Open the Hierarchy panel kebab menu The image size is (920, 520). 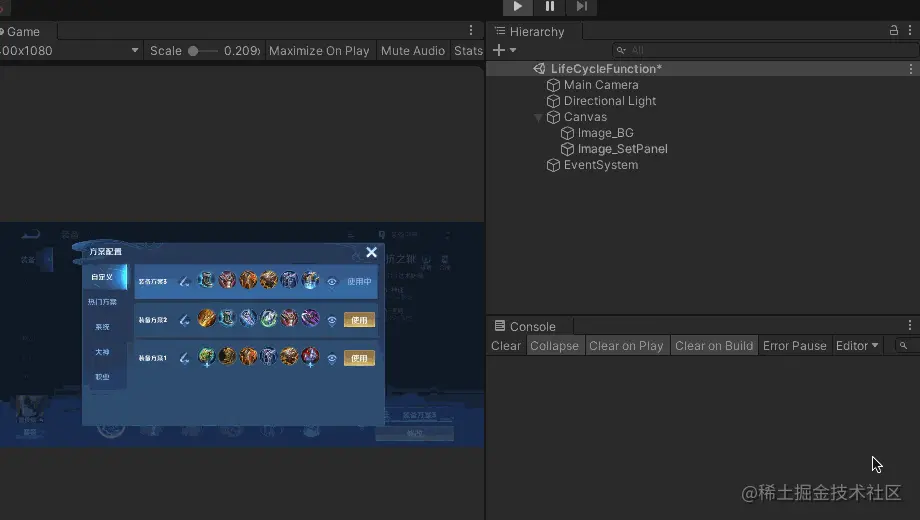click(x=910, y=30)
